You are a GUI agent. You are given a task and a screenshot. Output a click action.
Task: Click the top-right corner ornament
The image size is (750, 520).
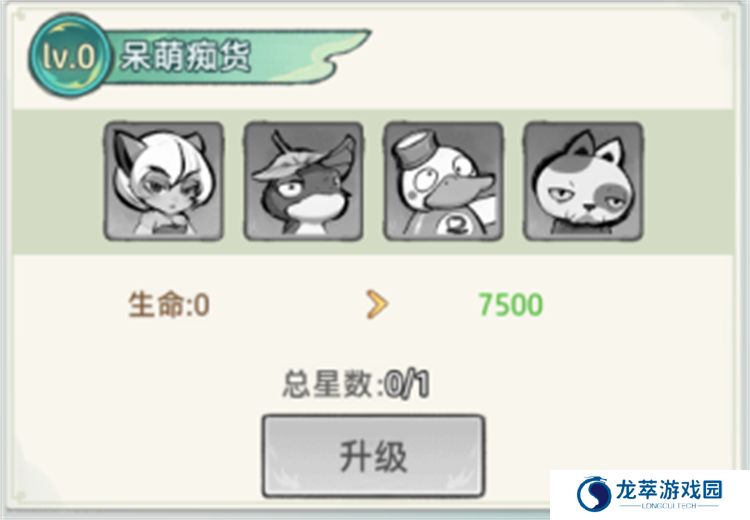726,16
